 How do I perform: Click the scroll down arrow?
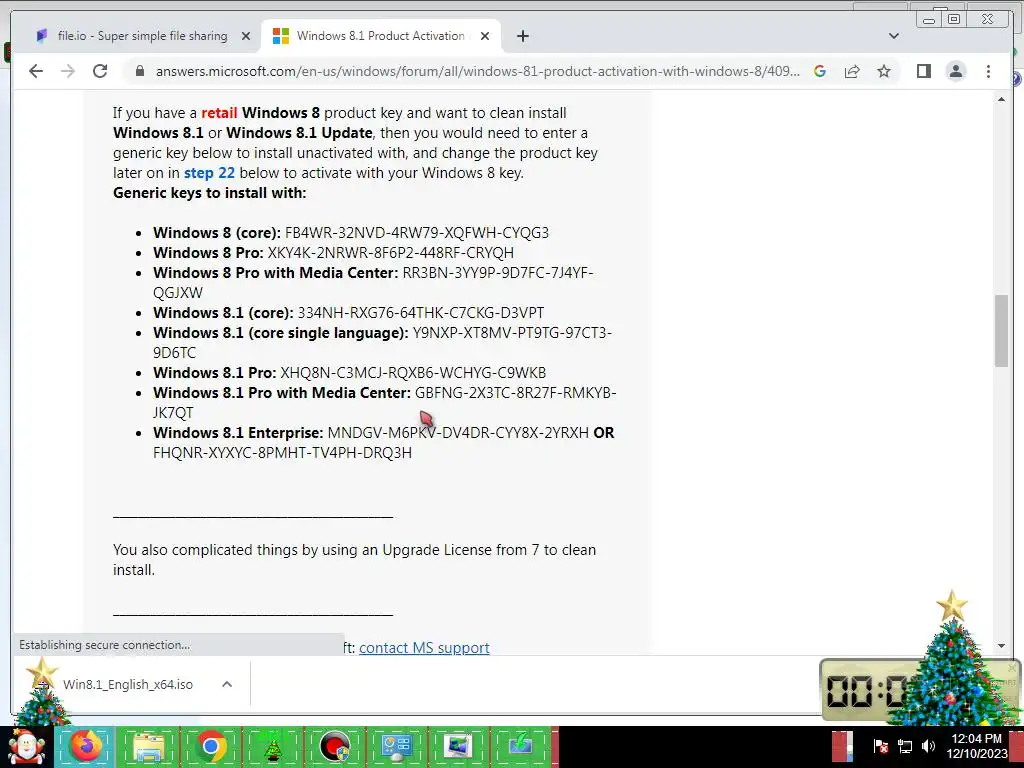pyautogui.click(x=1001, y=646)
